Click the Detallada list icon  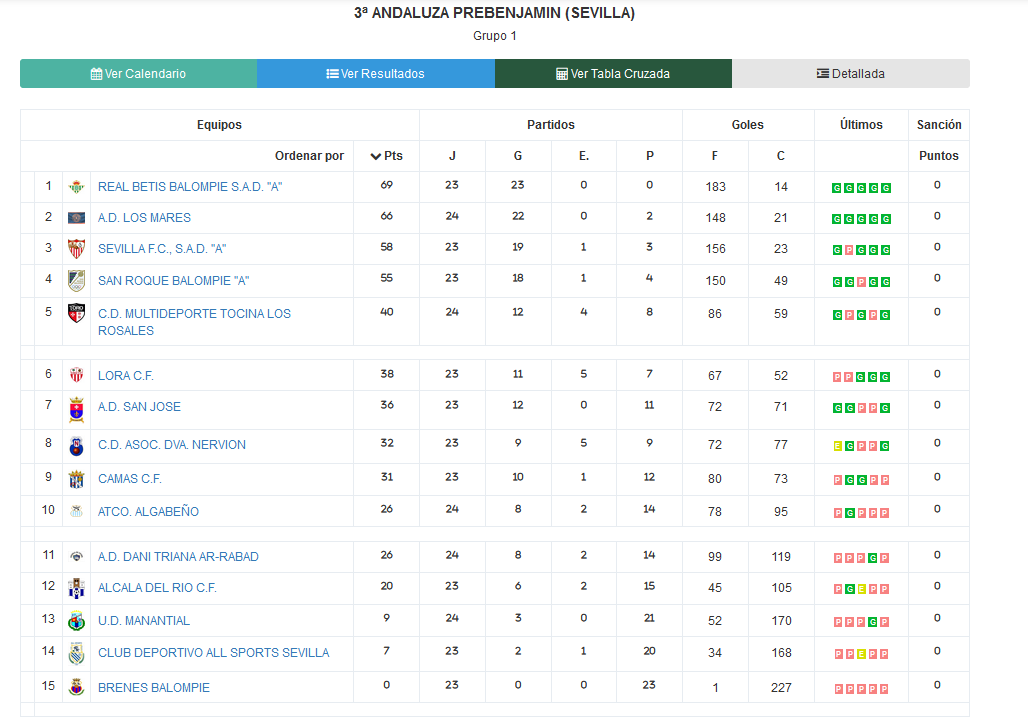point(823,73)
